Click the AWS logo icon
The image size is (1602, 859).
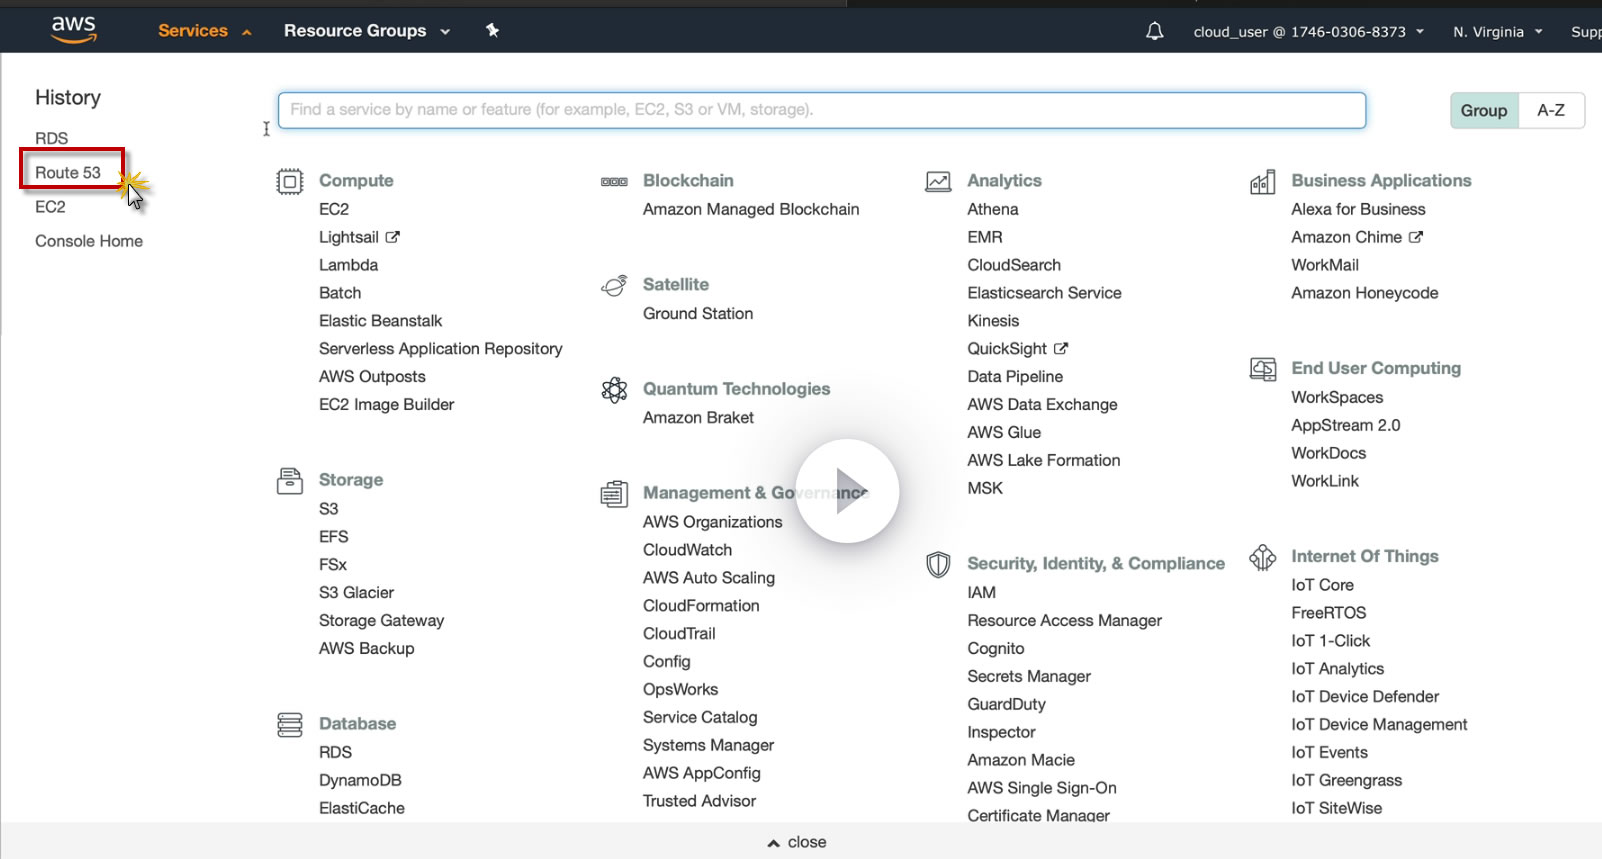(74, 30)
